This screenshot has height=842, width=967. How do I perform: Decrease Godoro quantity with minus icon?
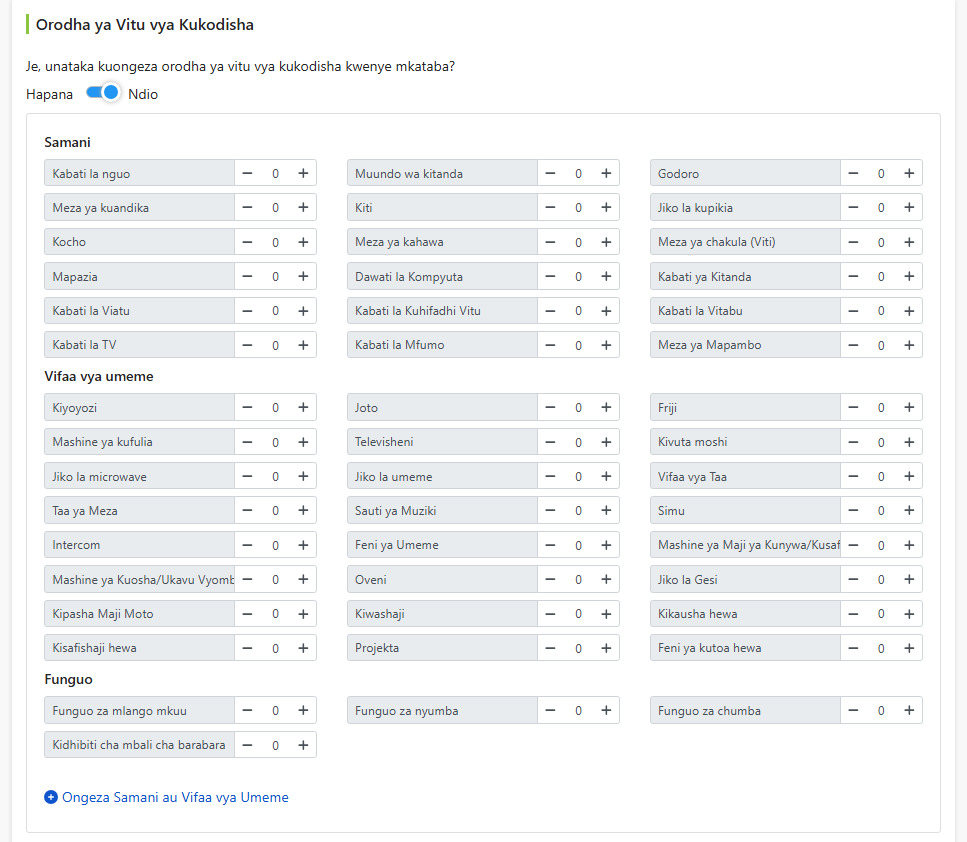853,173
